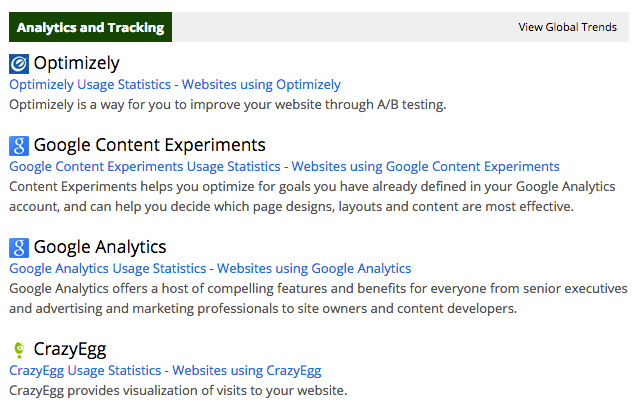
Task: Click the Optimizely A/B testing description
Action: [227, 104]
